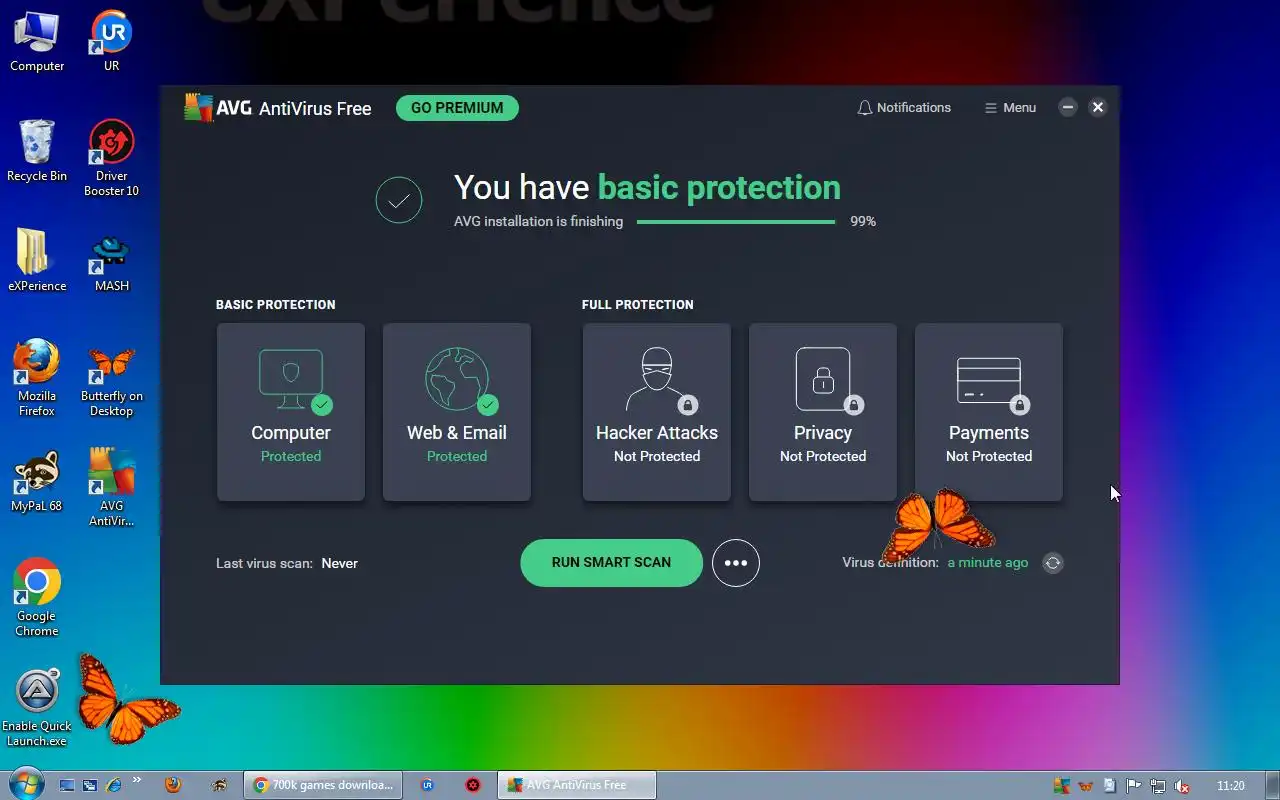Launch the AVG AntiVirus desktop shortcut

[x=111, y=488]
